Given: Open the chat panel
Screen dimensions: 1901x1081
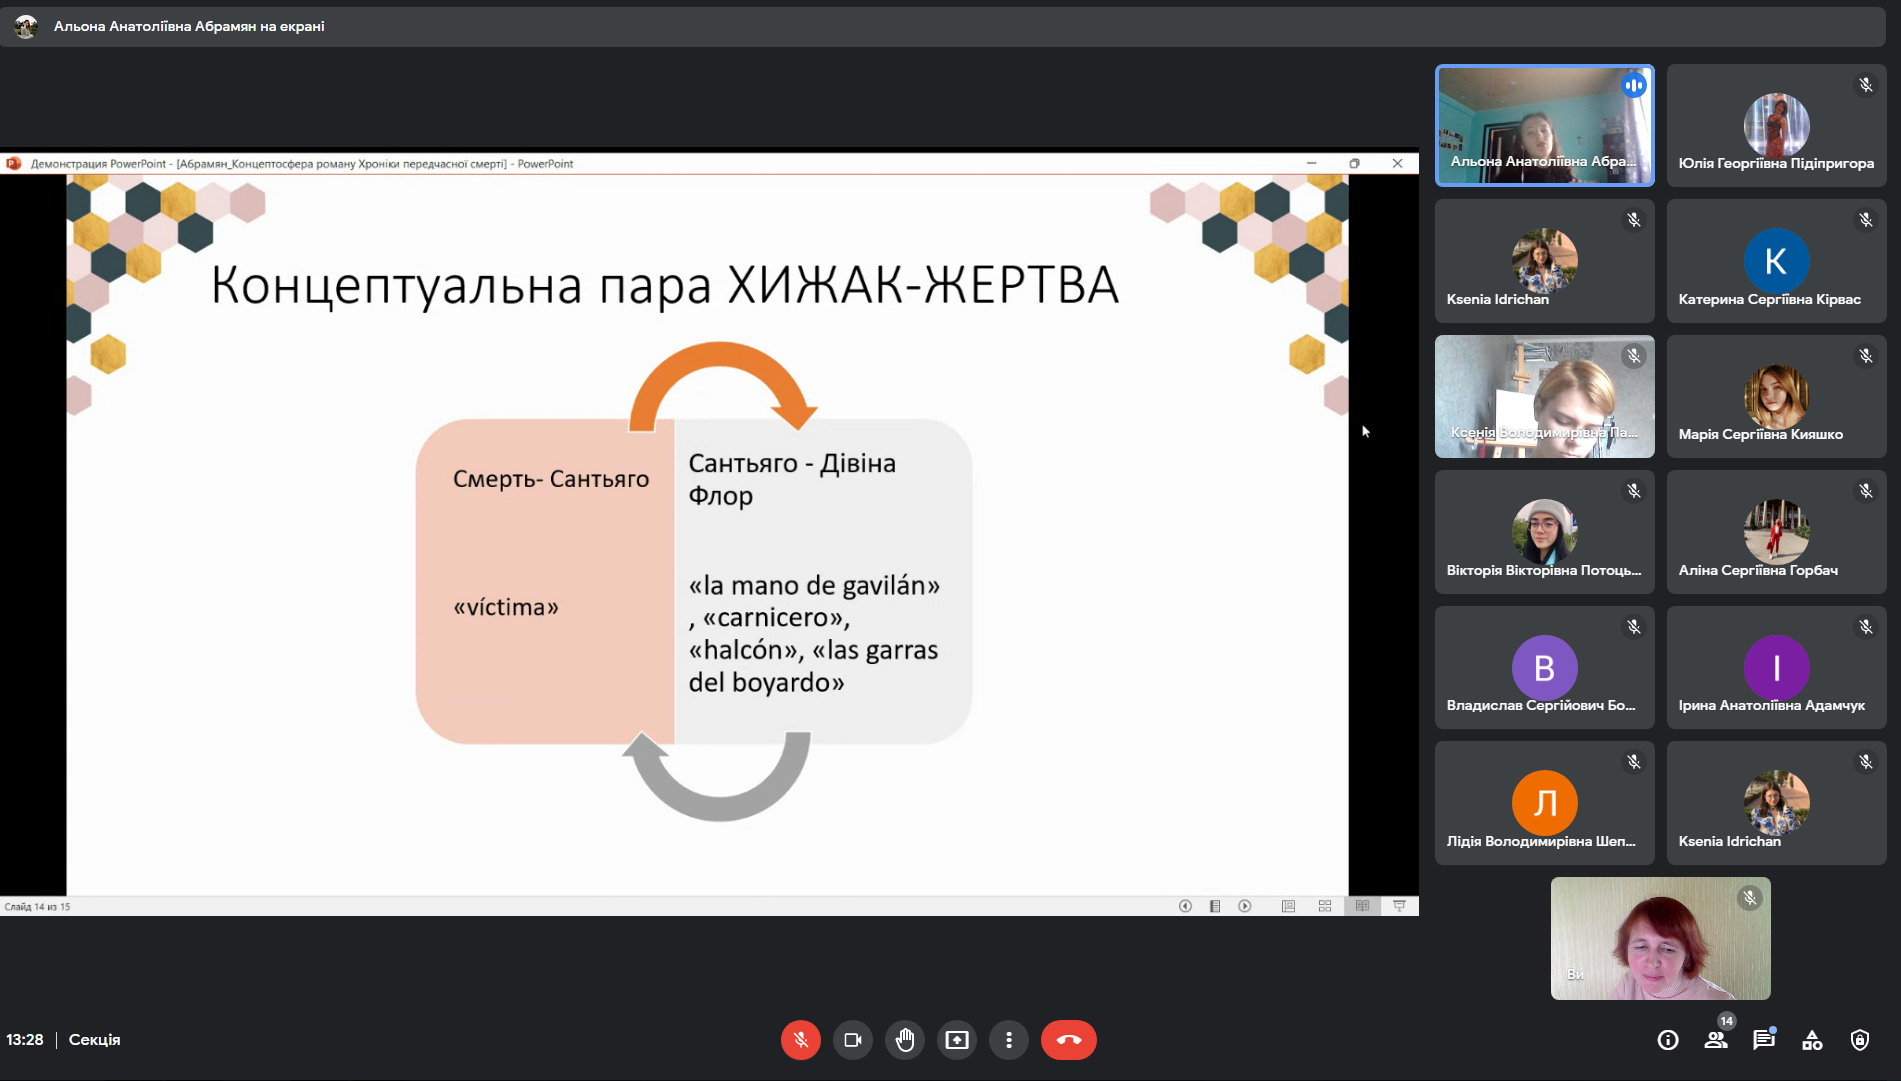Looking at the screenshot, I should click(1763, 1040).
